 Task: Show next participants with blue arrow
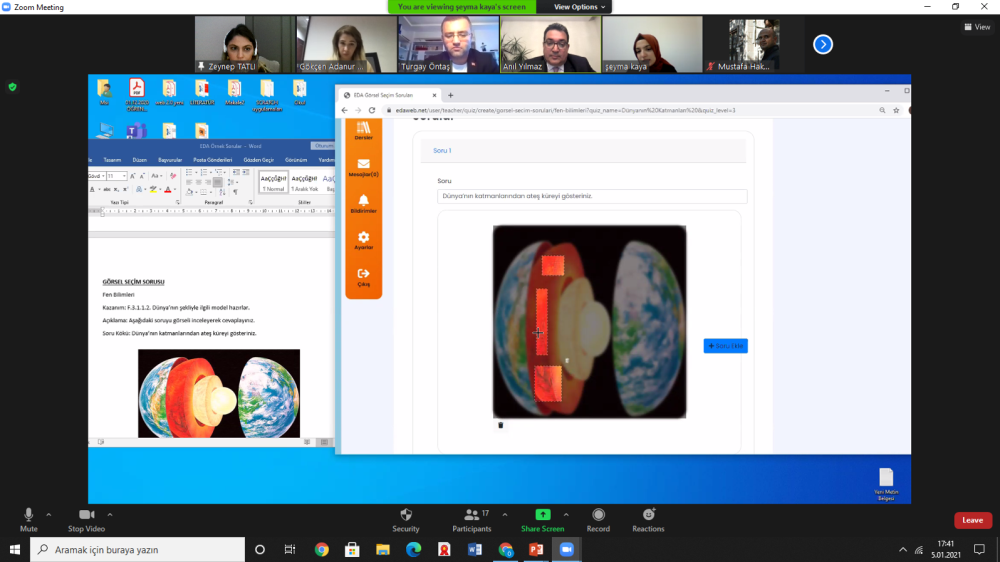[x=823, y=44]
